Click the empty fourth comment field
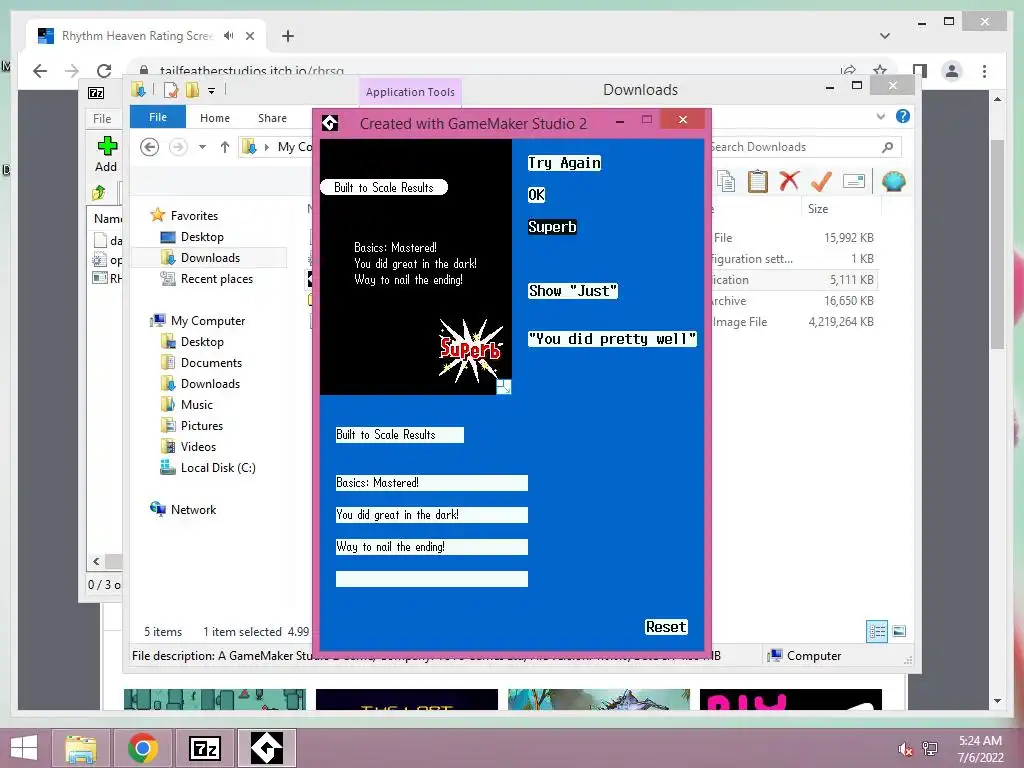1024x768 pixels. tap(432, 579)
